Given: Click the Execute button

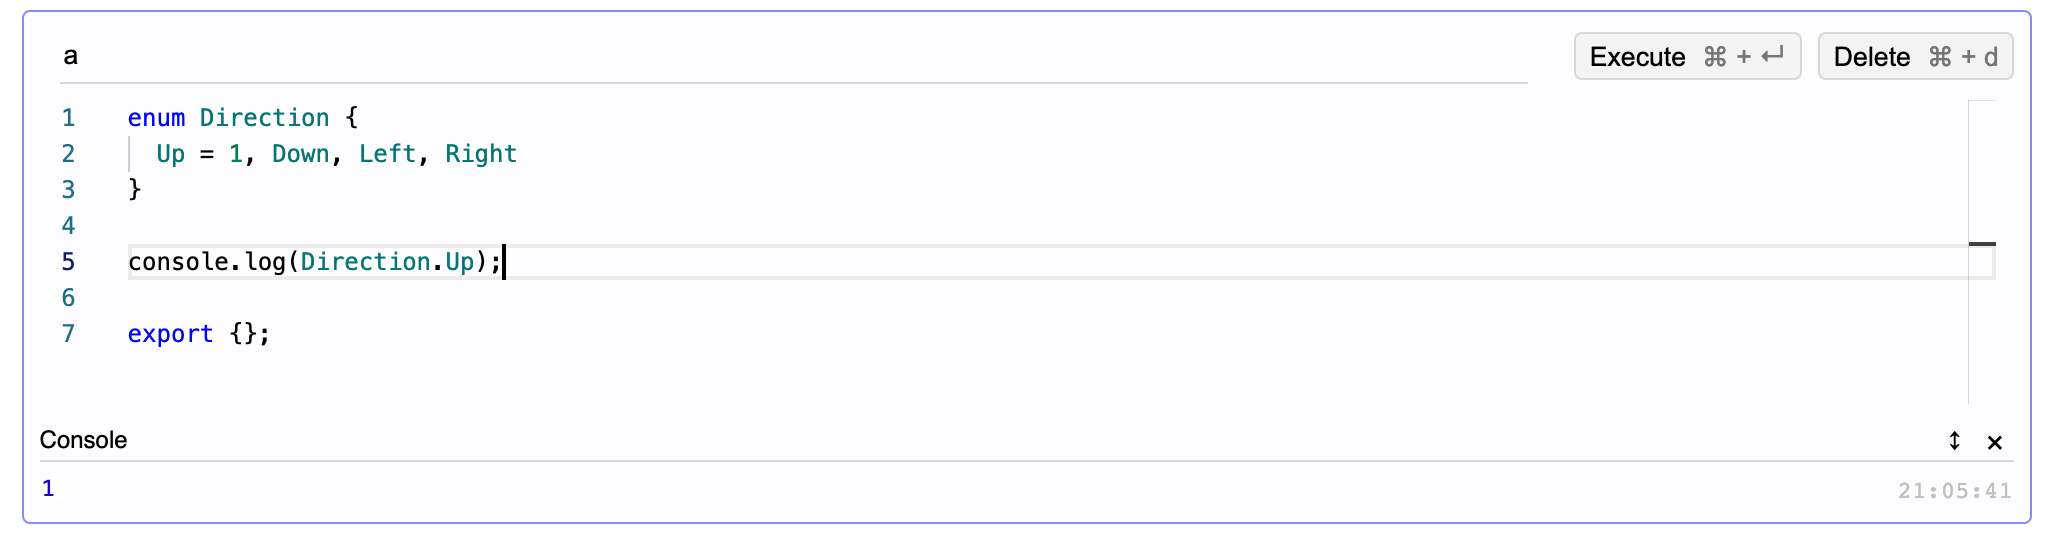Looking at the screenshot, I should point(1686,57).
